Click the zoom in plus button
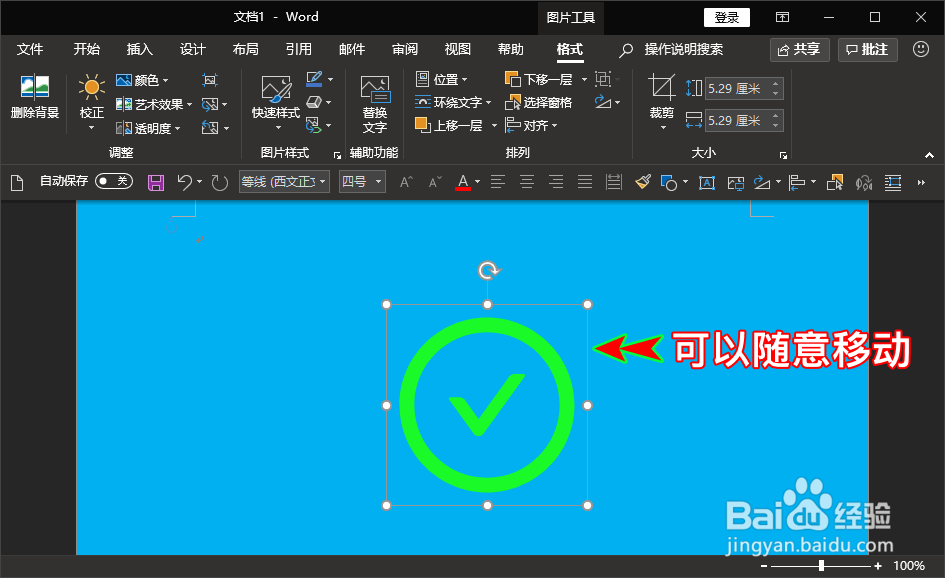 click(x=878, y=565)
